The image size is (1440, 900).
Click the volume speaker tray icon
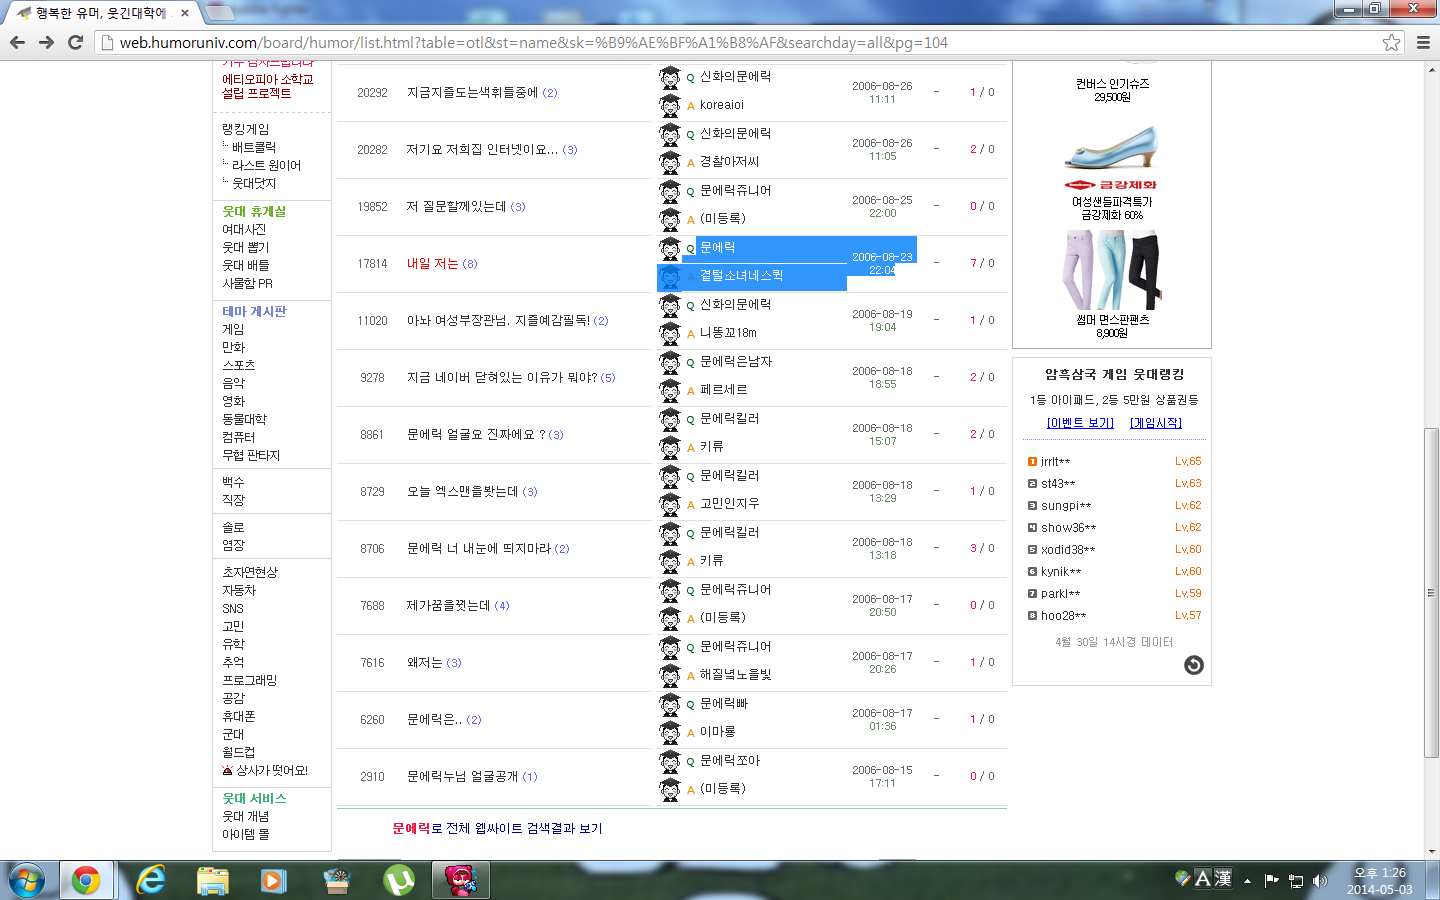coord(1320,881)
